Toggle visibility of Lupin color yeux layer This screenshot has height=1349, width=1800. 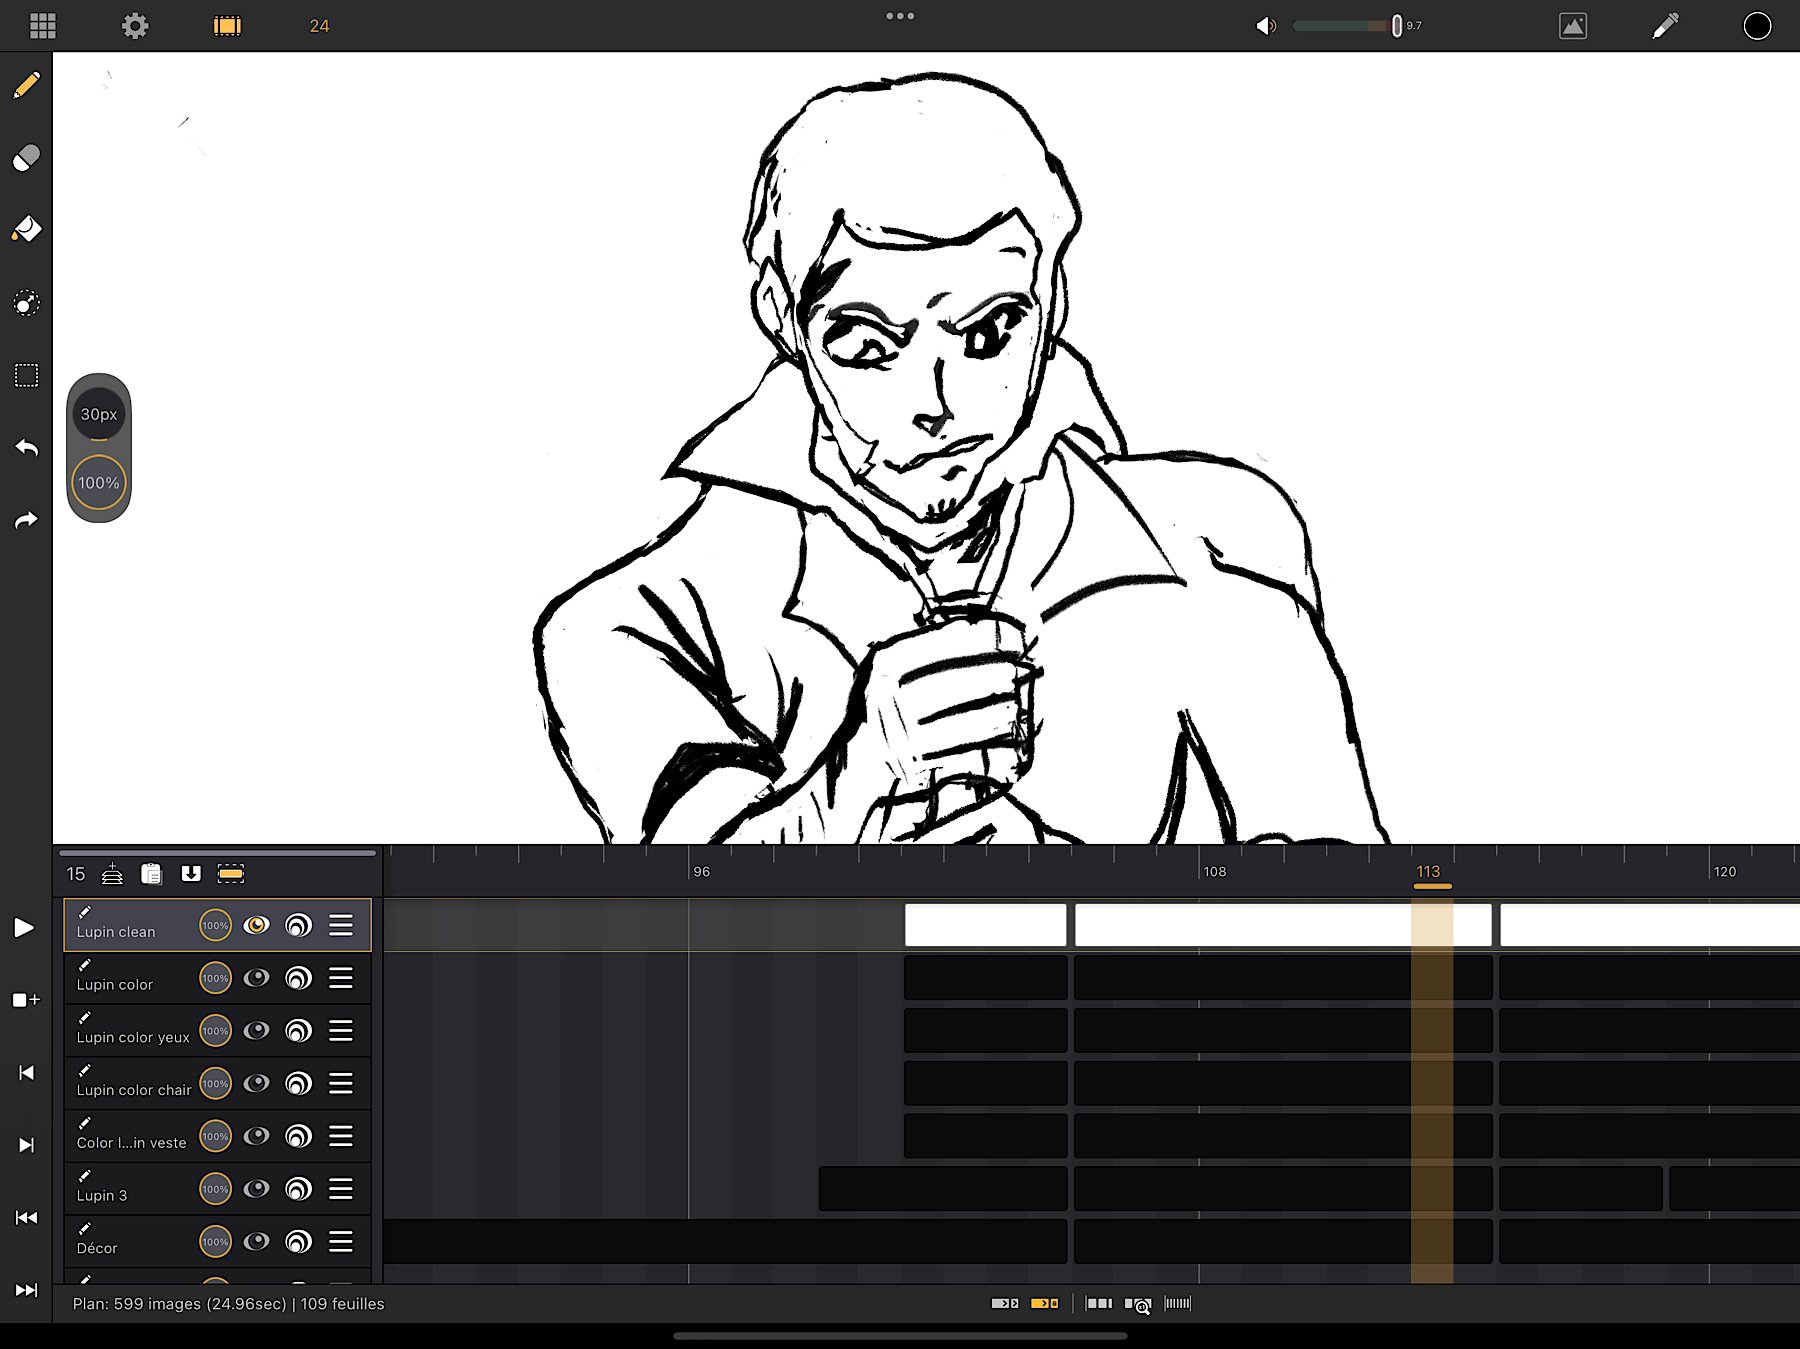[257, 1031]
